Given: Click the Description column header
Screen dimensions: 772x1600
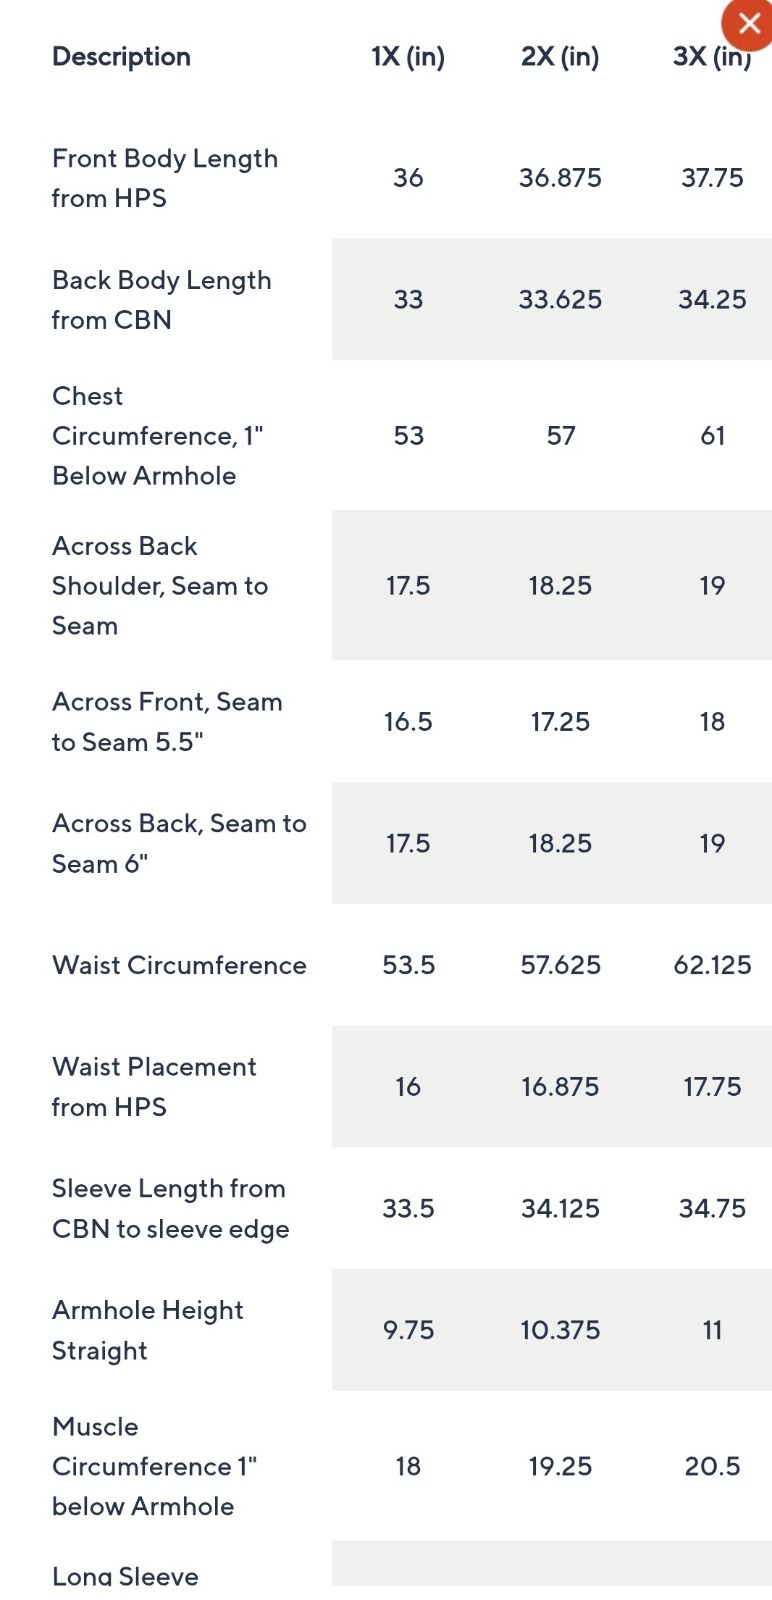Looking at the screenshot, I should (121, 57).
